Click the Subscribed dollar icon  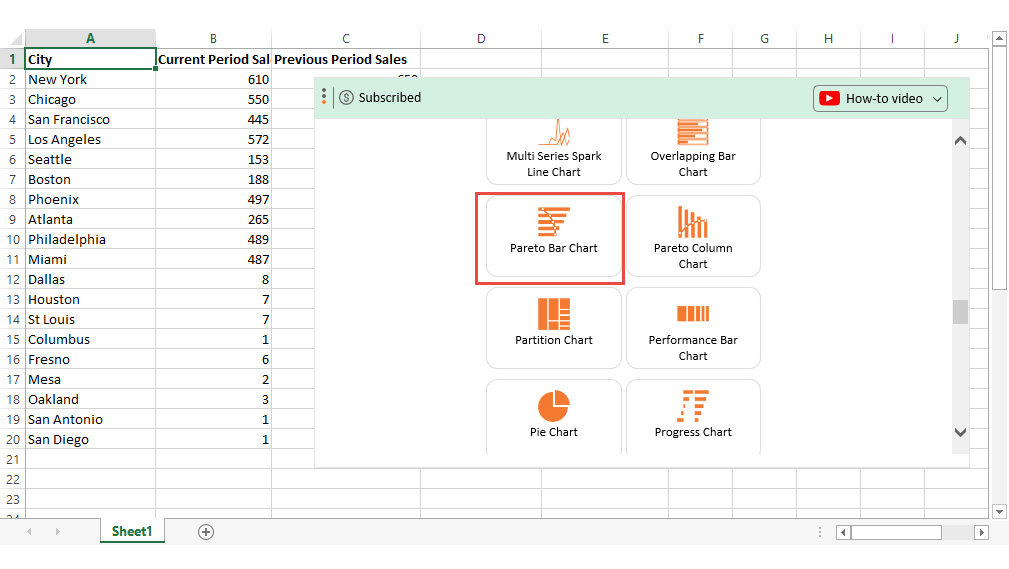[346, 97]
